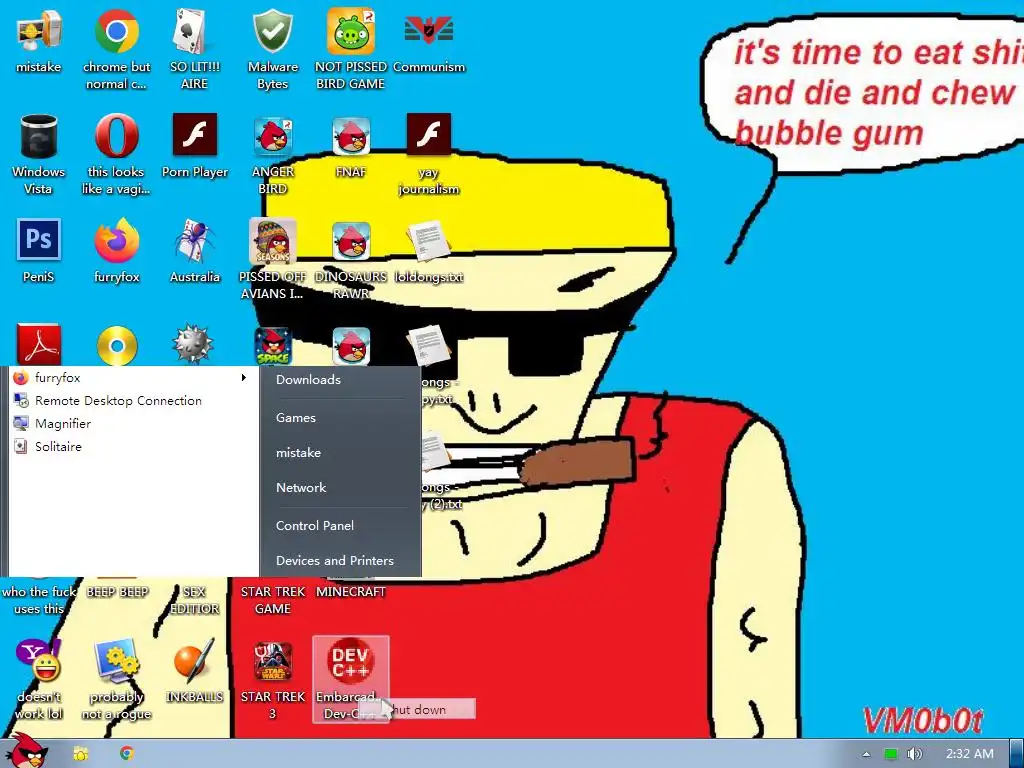This screenshot has width=1024, height=768.
Task: Open the red Adobe Reader desktop icon
Action: click(39, 344)
